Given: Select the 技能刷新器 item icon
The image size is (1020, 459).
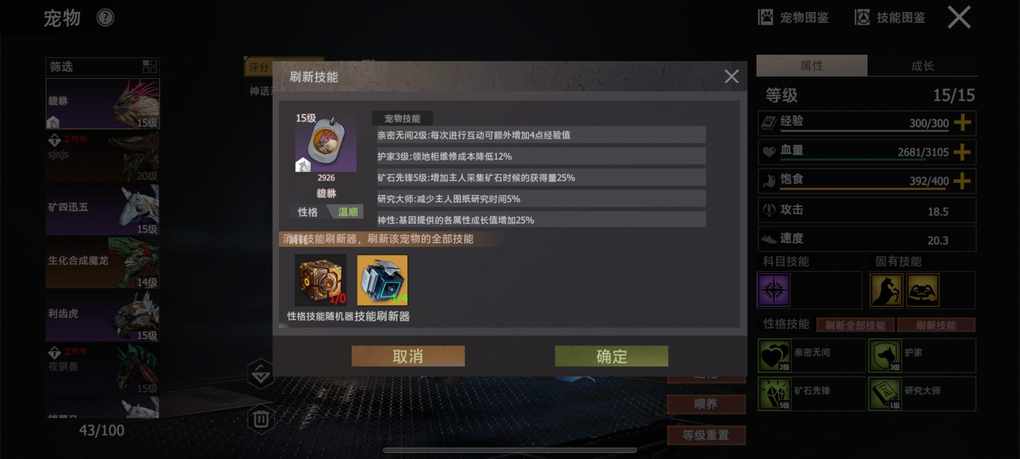Looking at the screenshot, I should [382, 280].
